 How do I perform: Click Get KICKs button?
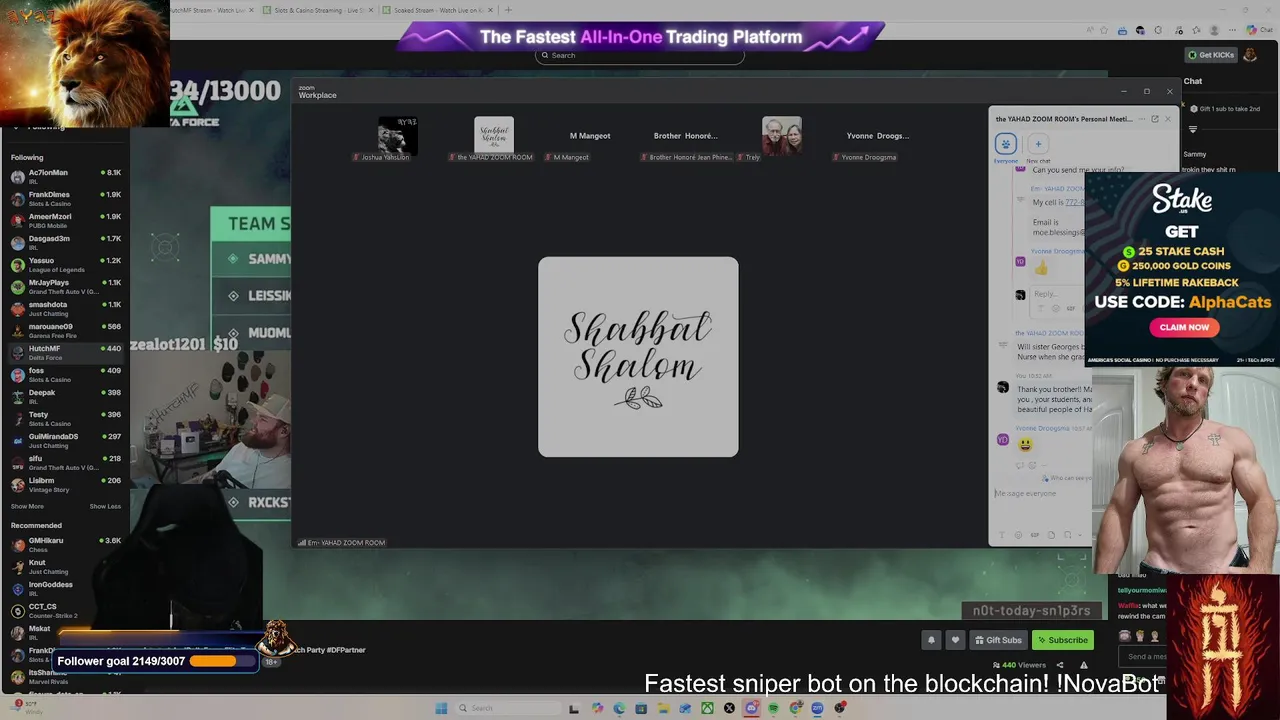(1212, 55)
